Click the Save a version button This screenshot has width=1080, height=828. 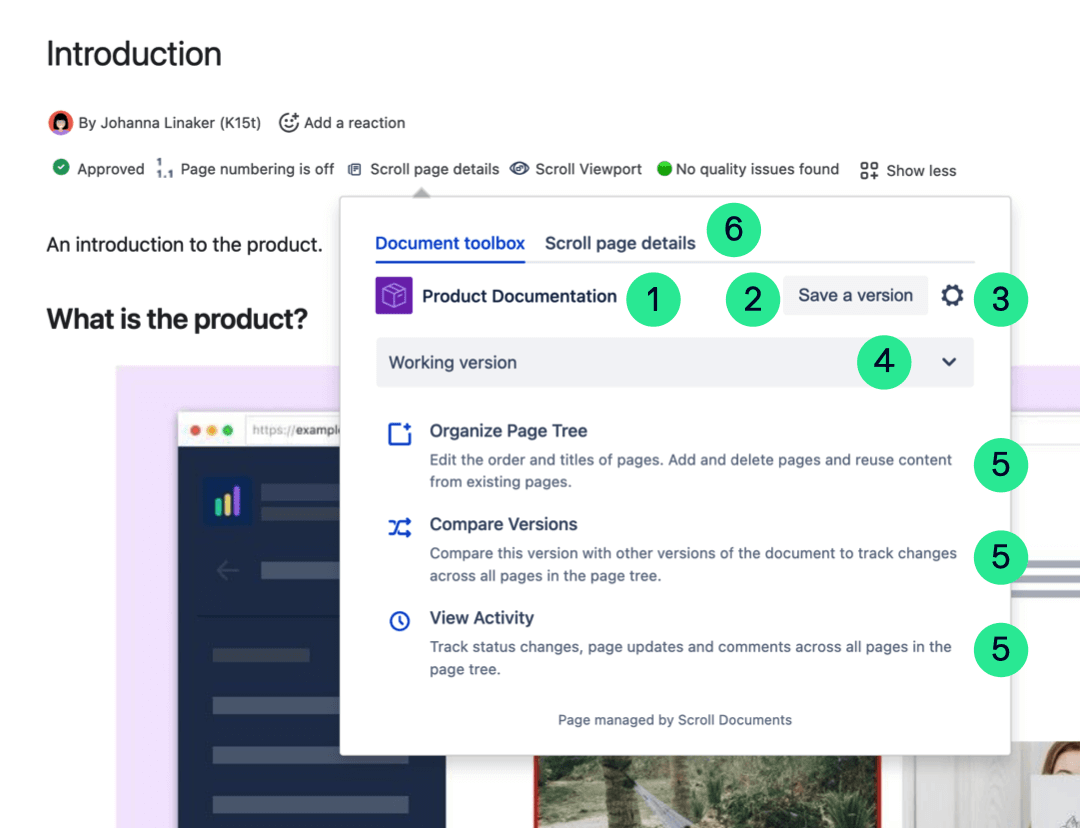click(855, 295)
